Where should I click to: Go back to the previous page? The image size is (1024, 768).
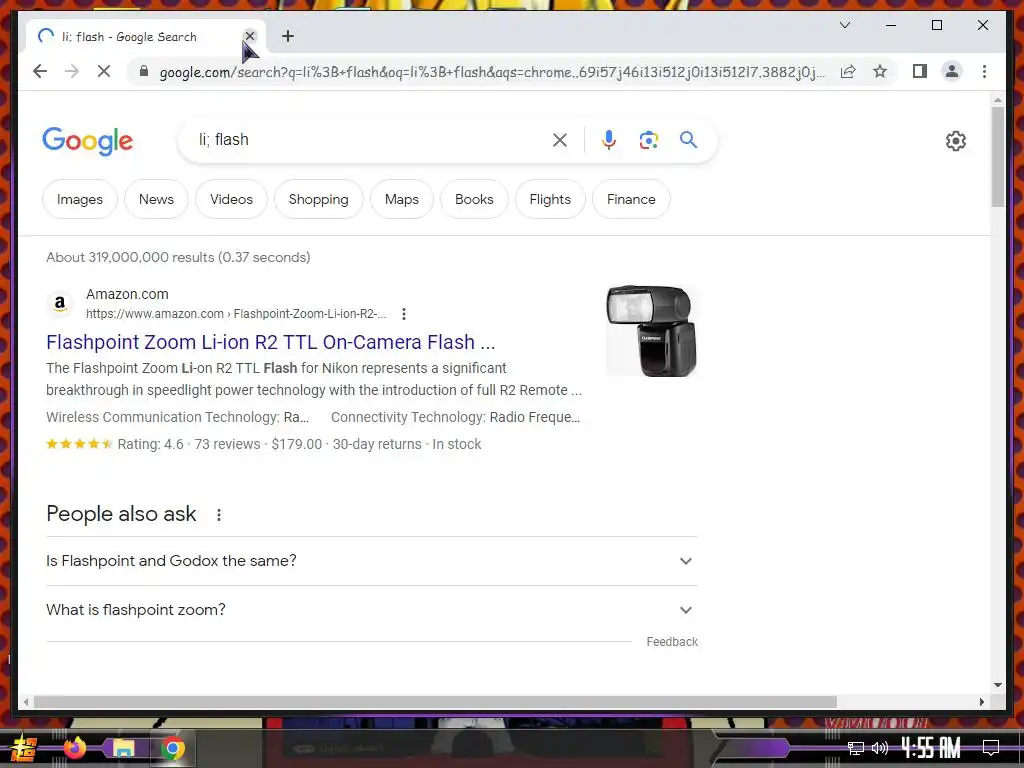tap(40, 71)
